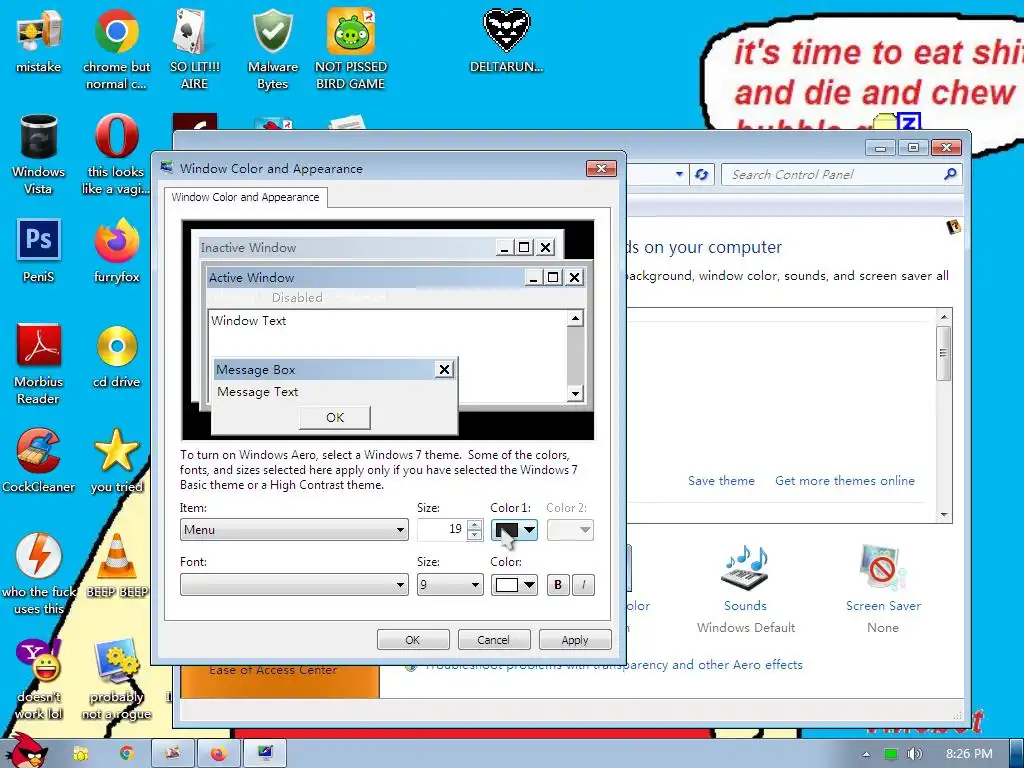Open the Ease of Access Center link
This screenshot has height=768, width=1024.
coord(273,670)
